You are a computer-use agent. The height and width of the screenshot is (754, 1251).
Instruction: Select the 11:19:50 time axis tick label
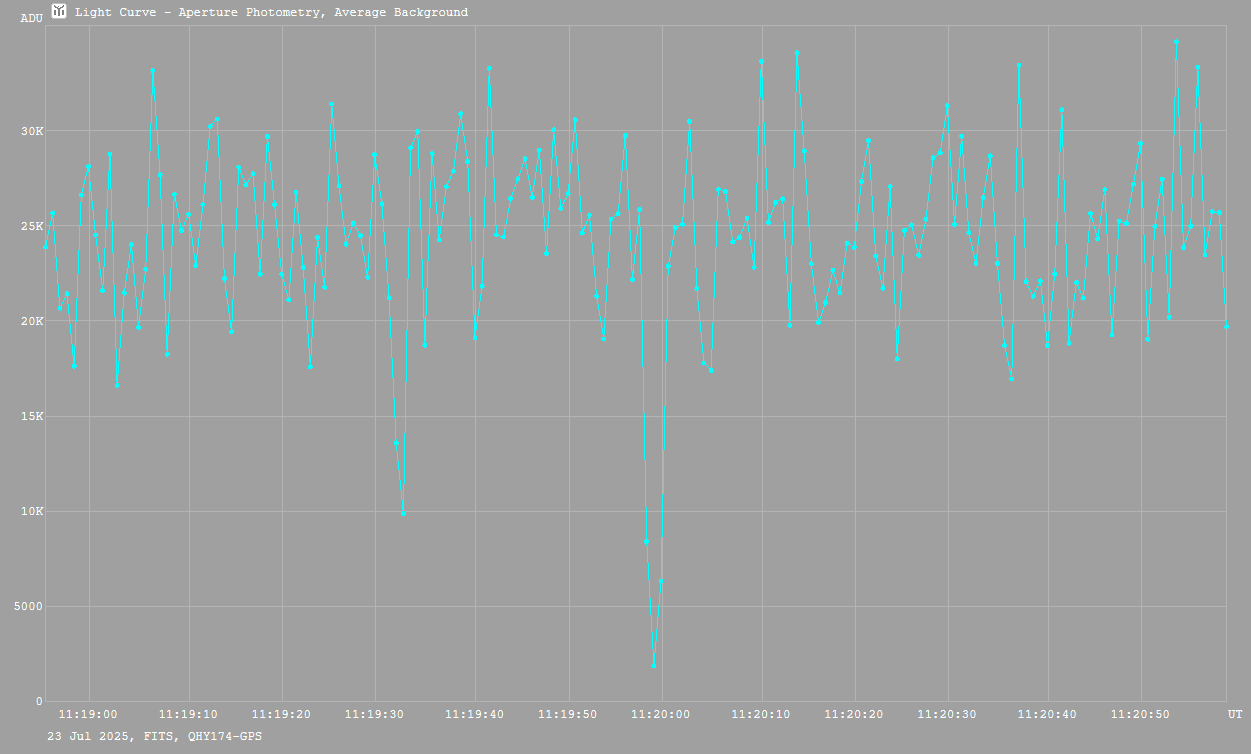568,714
